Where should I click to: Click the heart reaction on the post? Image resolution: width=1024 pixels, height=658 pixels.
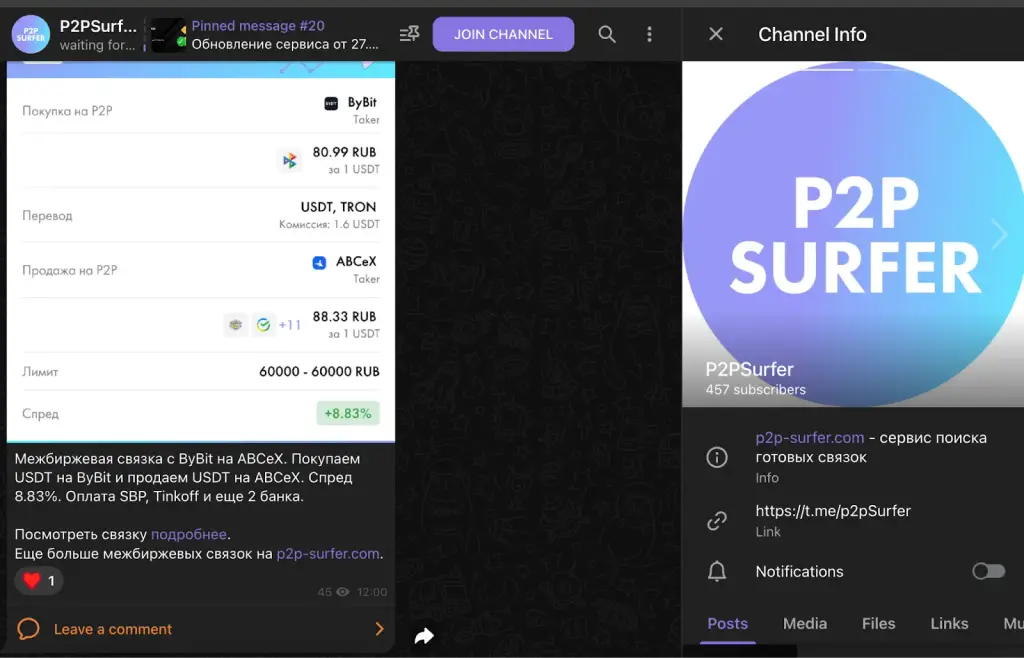39,580
